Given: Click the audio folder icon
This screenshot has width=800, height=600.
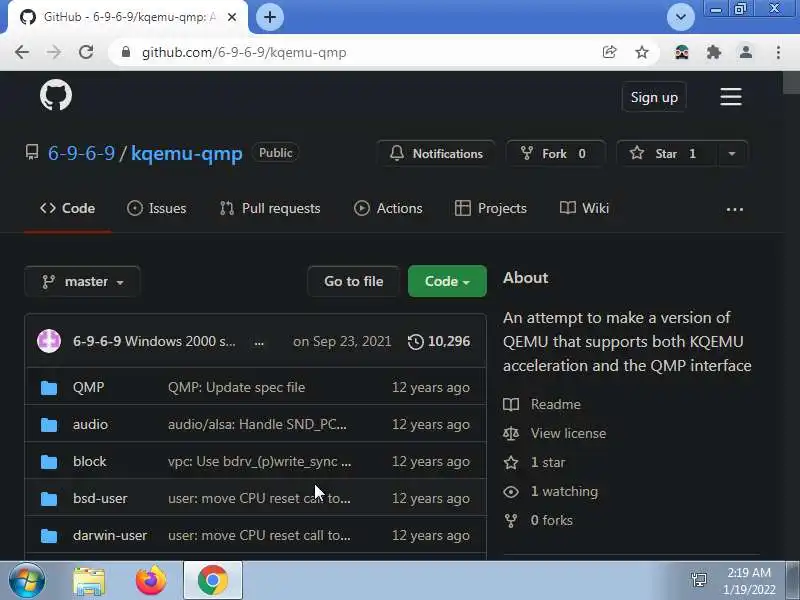Looking at the screenshot, I should pos(49,424).
